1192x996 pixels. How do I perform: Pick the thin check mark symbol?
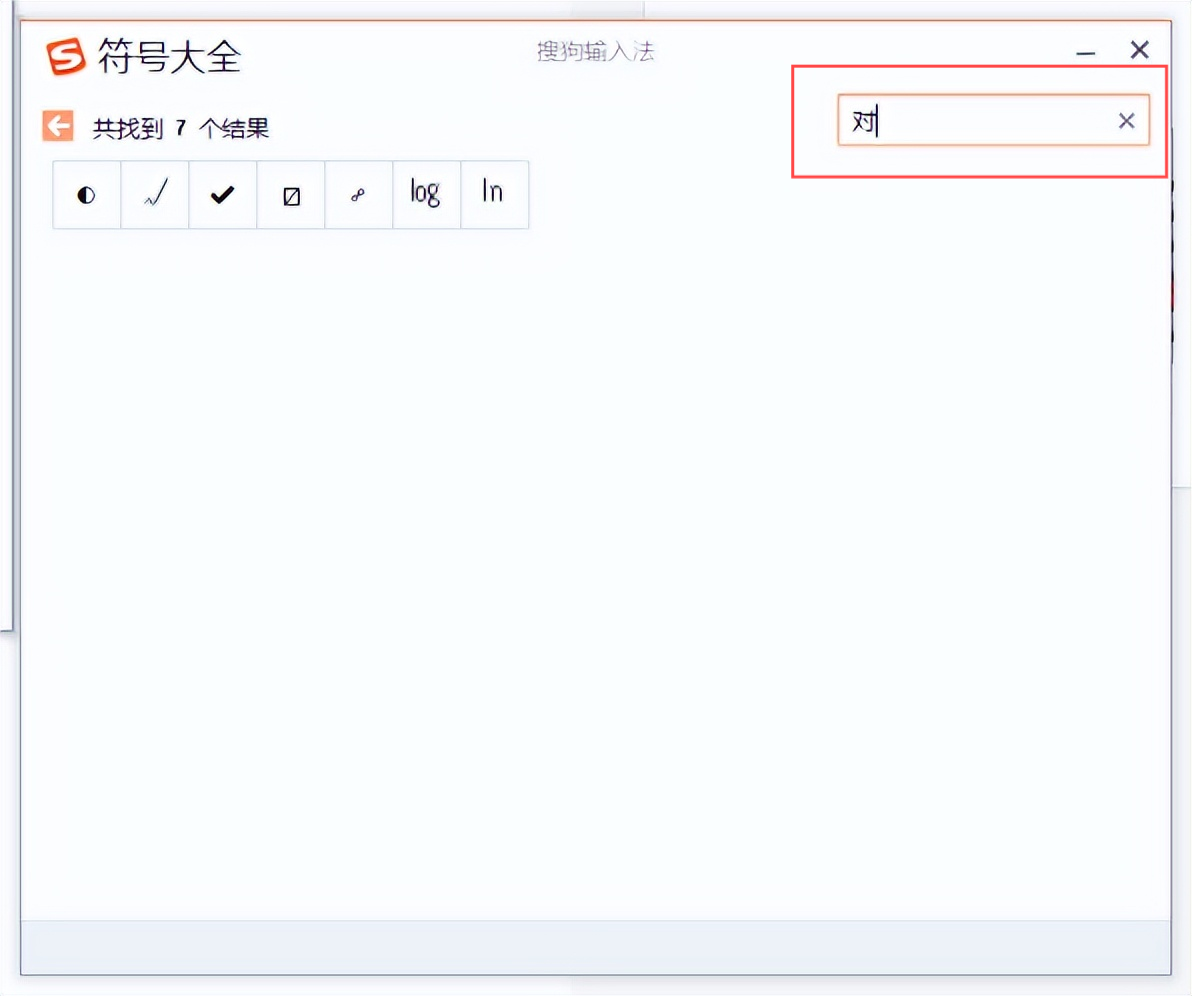tap(155, 195)
